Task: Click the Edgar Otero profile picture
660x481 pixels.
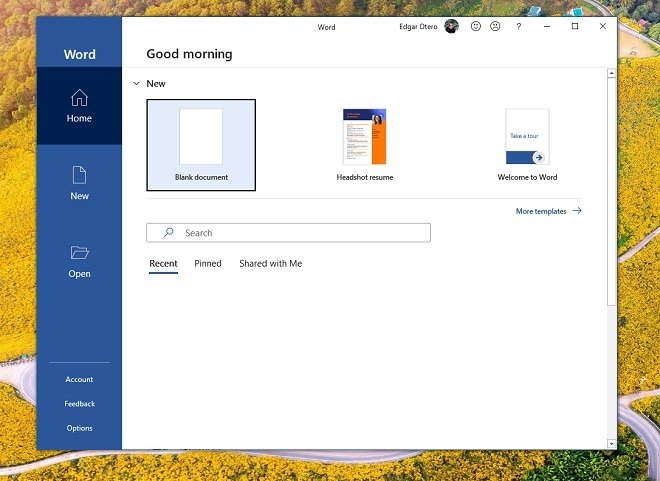Action: click(451, 27)
